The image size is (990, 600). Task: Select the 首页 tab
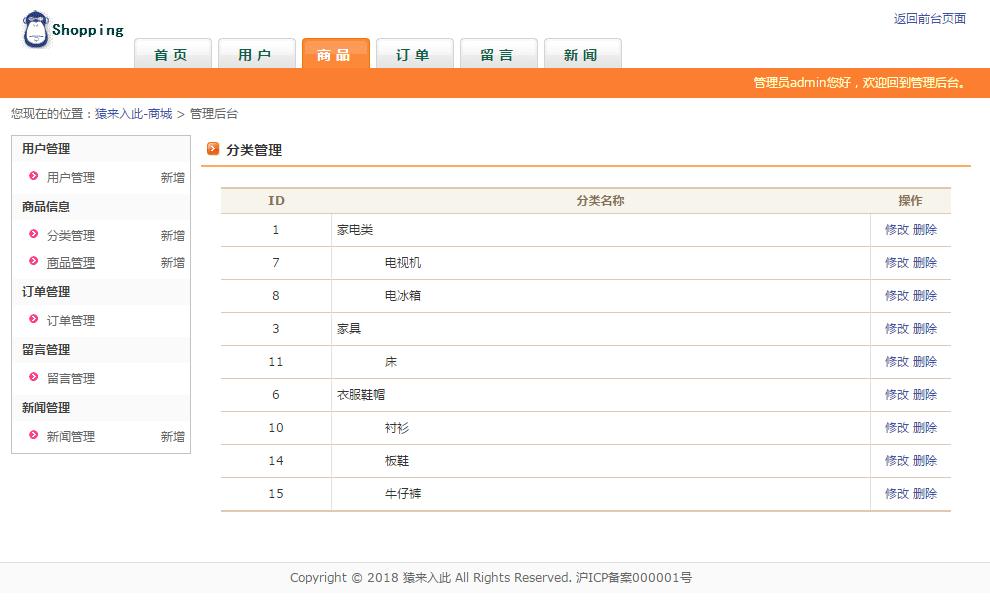click(x=172, y=56)
